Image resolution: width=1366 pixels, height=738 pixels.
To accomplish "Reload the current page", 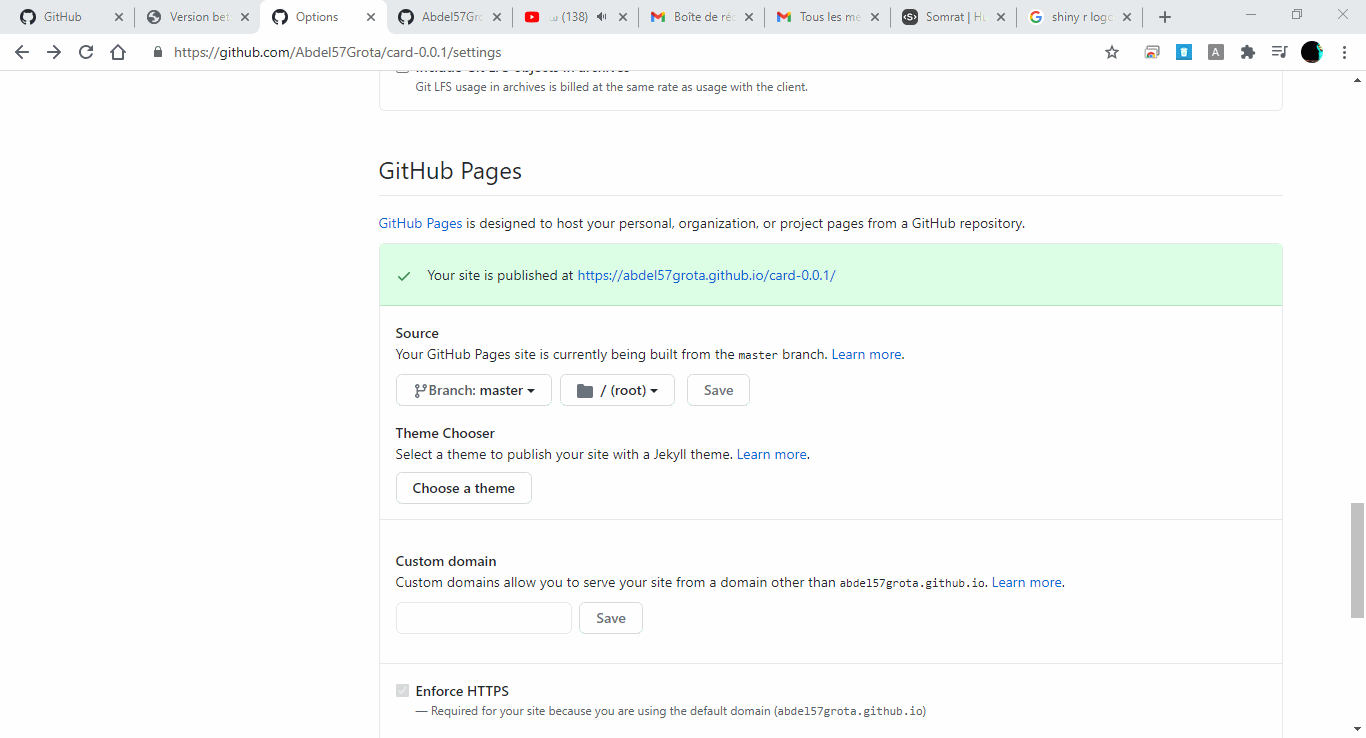I will (x=86, y=52).
